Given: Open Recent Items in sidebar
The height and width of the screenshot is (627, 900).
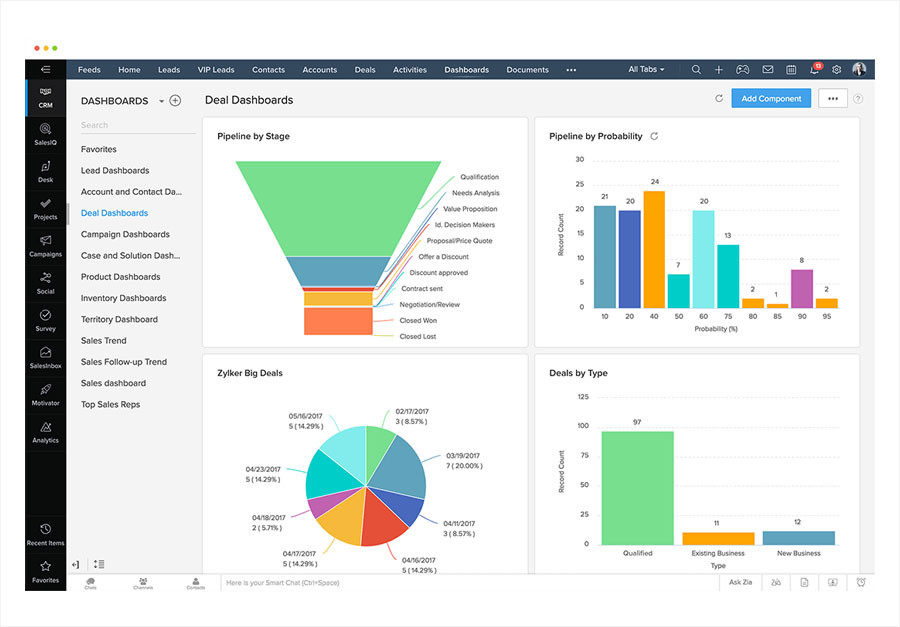Looking at the screenshot, I should coord(45,535).
